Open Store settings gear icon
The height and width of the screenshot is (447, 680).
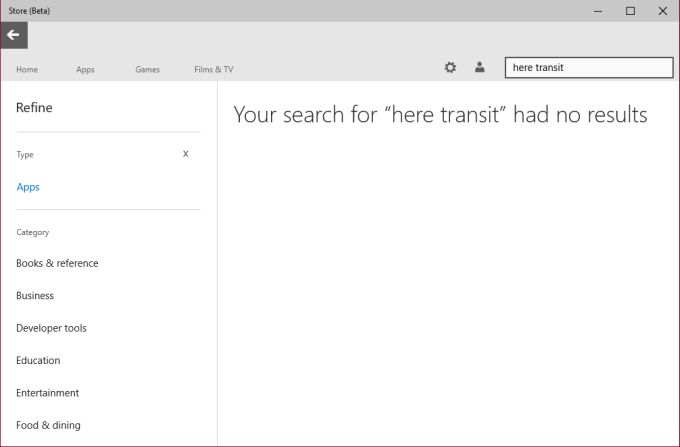(x=450, y=67)
